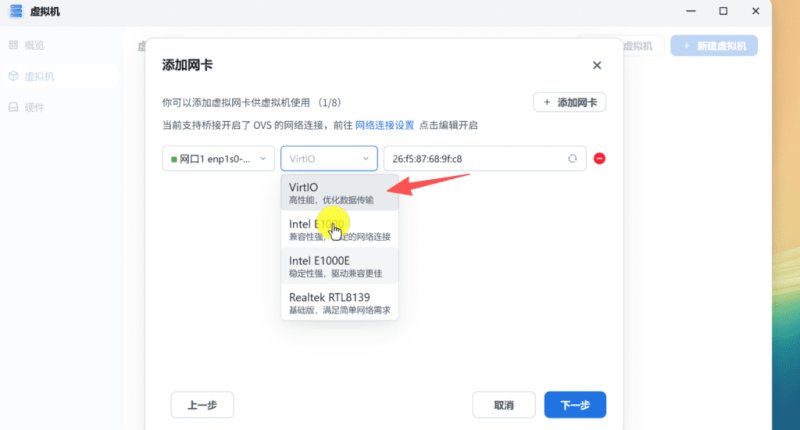This screenshot has width=800, height=430.
Task: Select Realtek RTL8139 adapter option
Action: [x=339, y=303]
